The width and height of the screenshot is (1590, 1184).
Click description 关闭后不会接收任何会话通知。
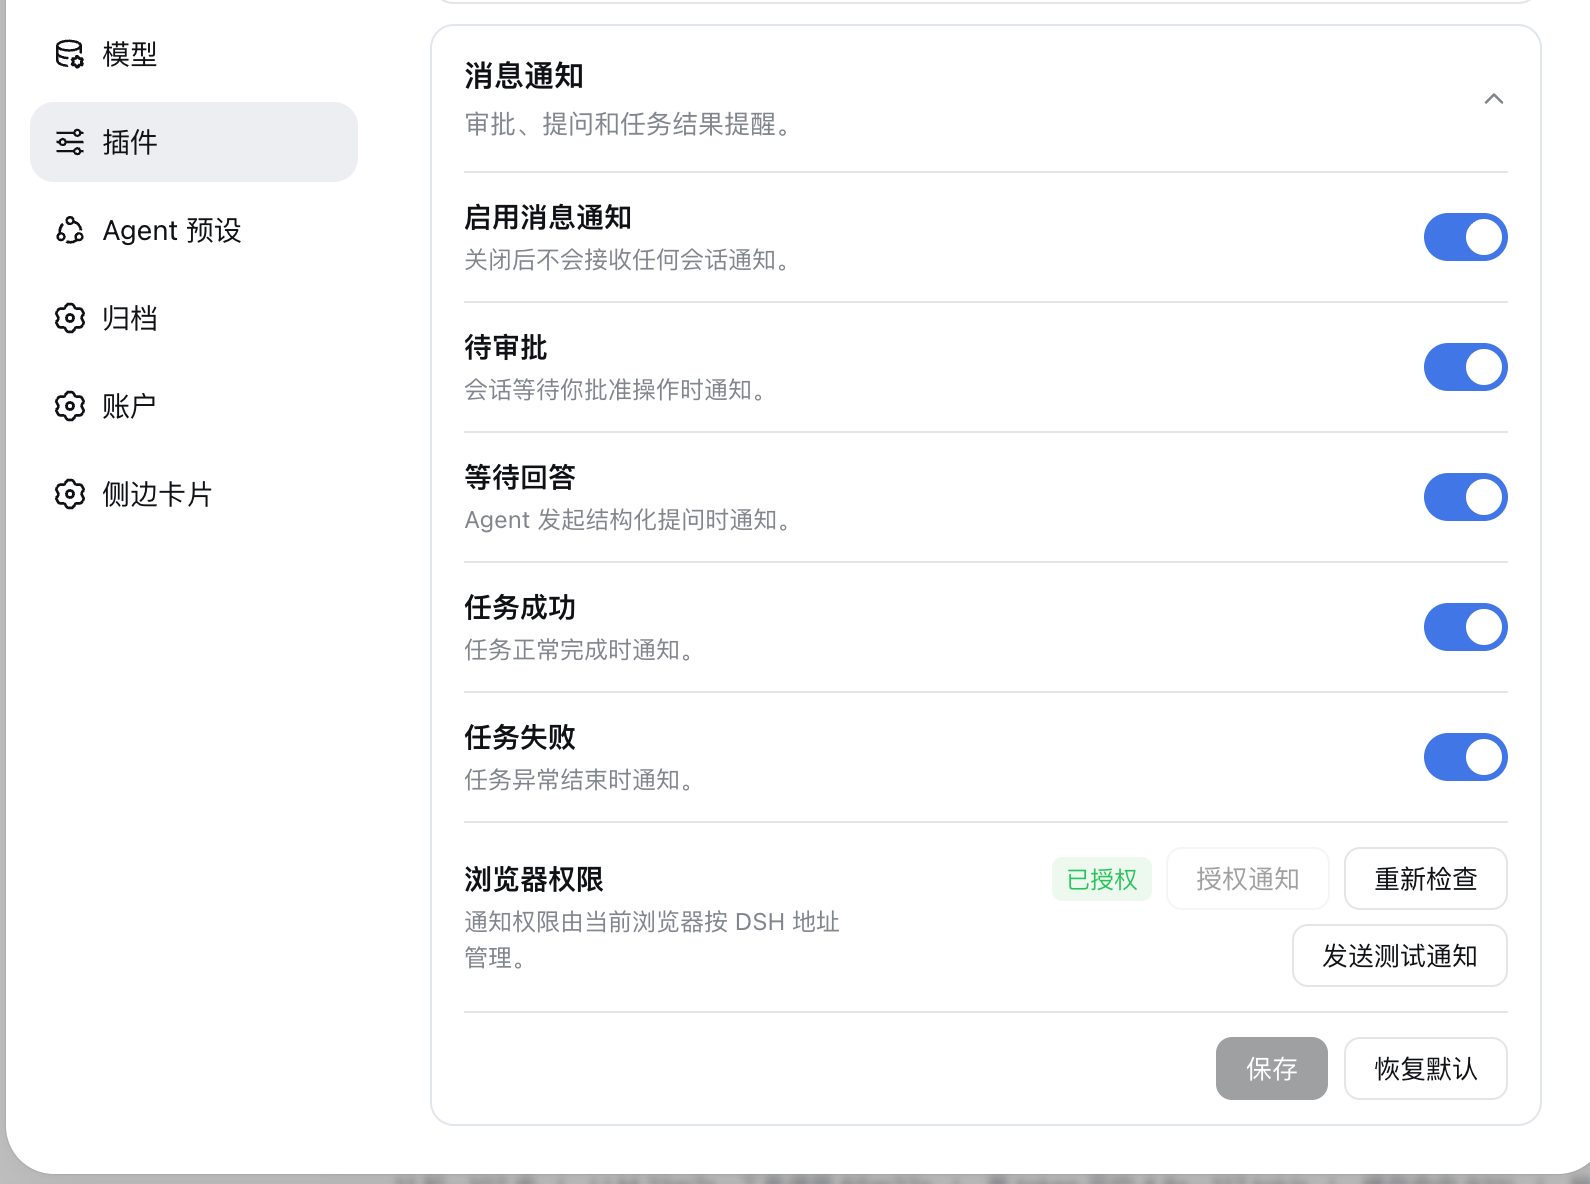click(x=628, y=260)
